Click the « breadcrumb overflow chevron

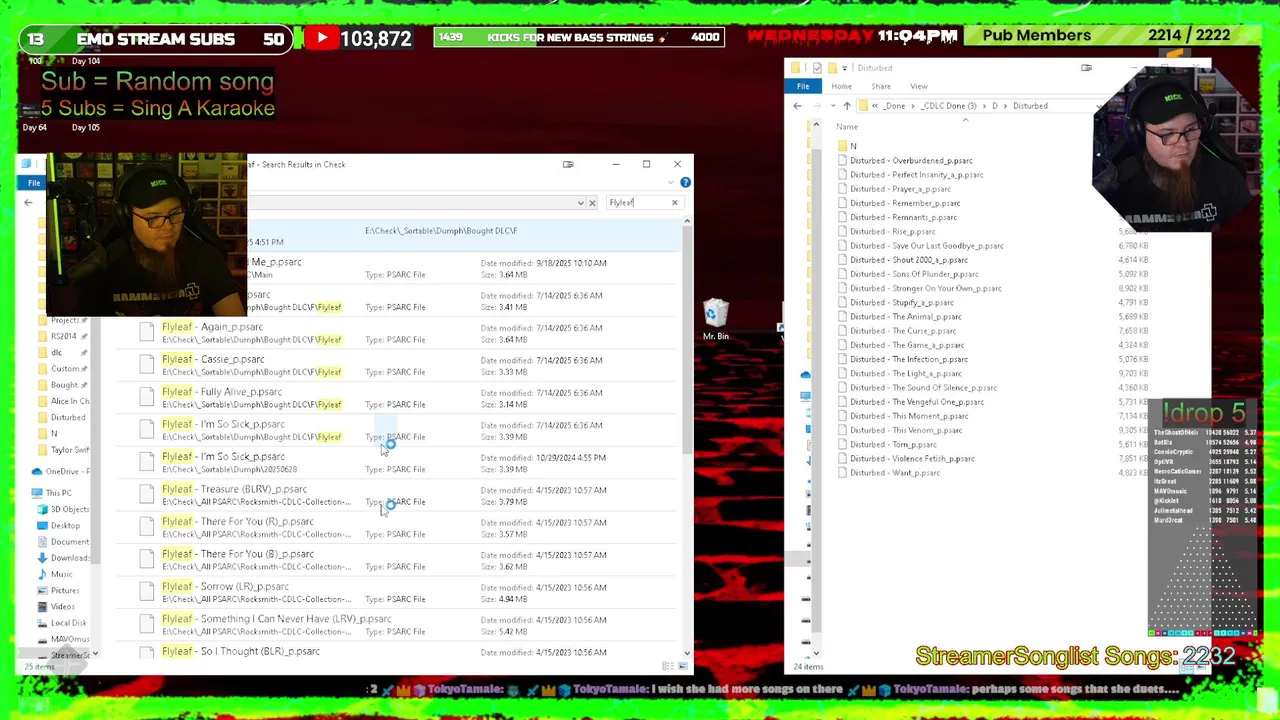[875, 105]
